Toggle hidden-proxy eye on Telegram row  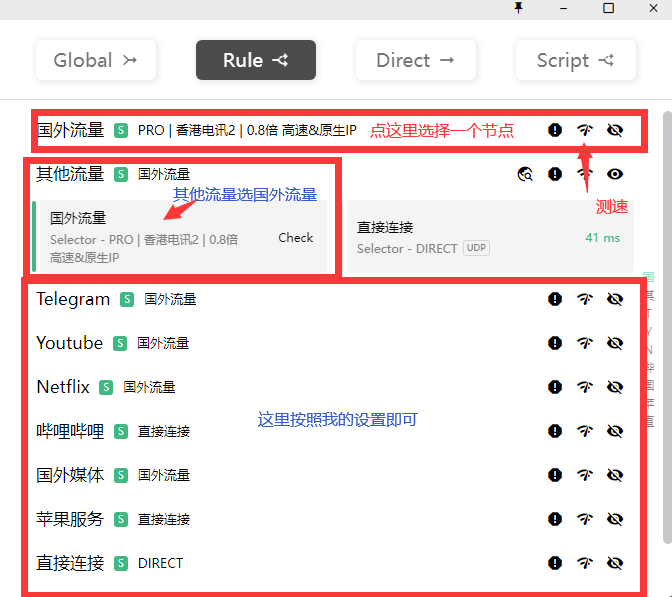615,299
